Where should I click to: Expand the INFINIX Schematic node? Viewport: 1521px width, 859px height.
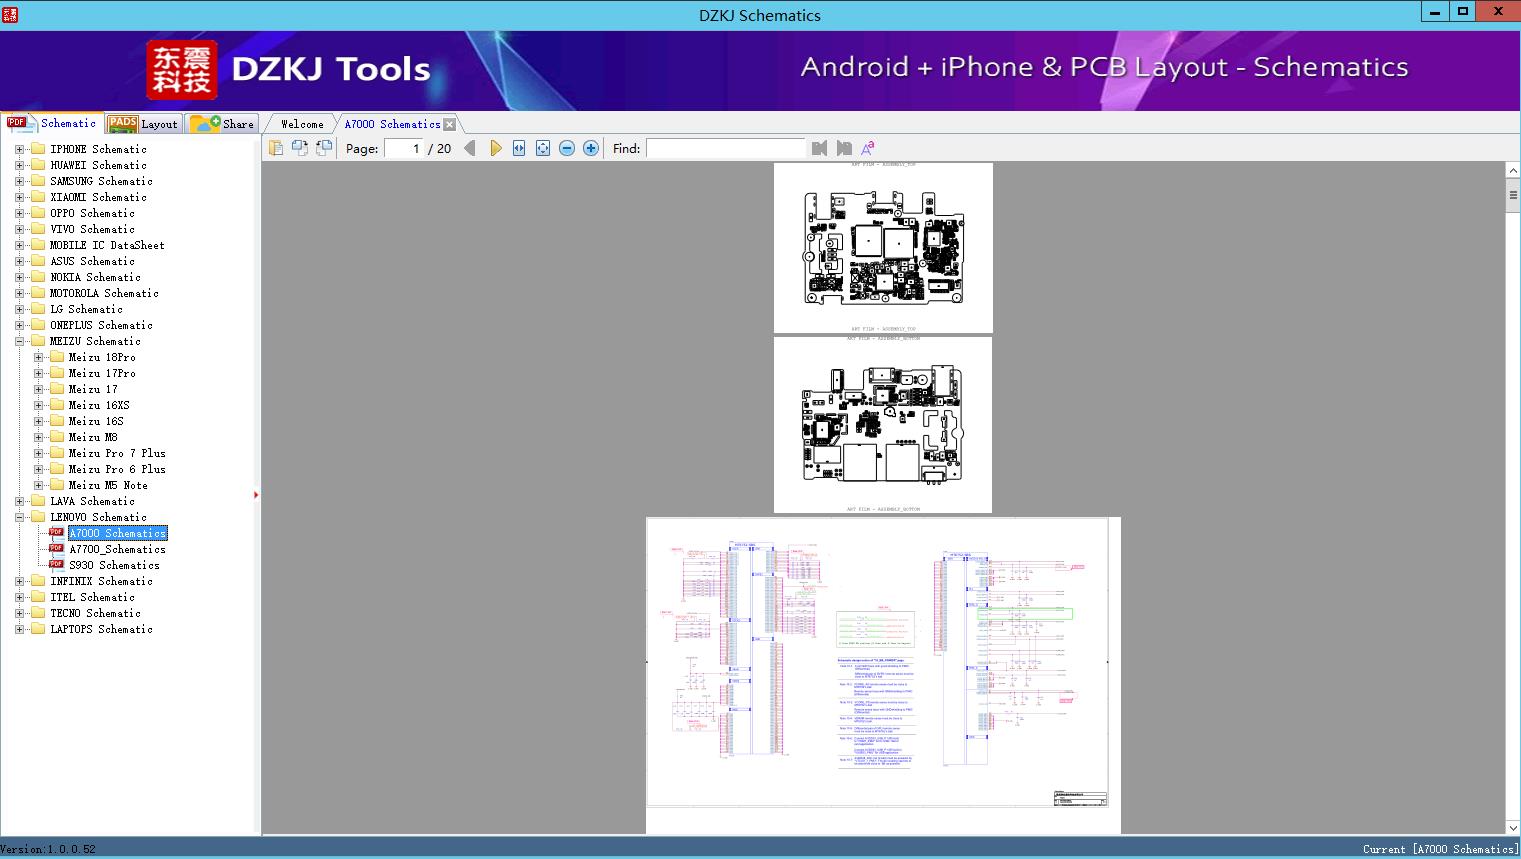pyautogui.click(x=19, y=581)
